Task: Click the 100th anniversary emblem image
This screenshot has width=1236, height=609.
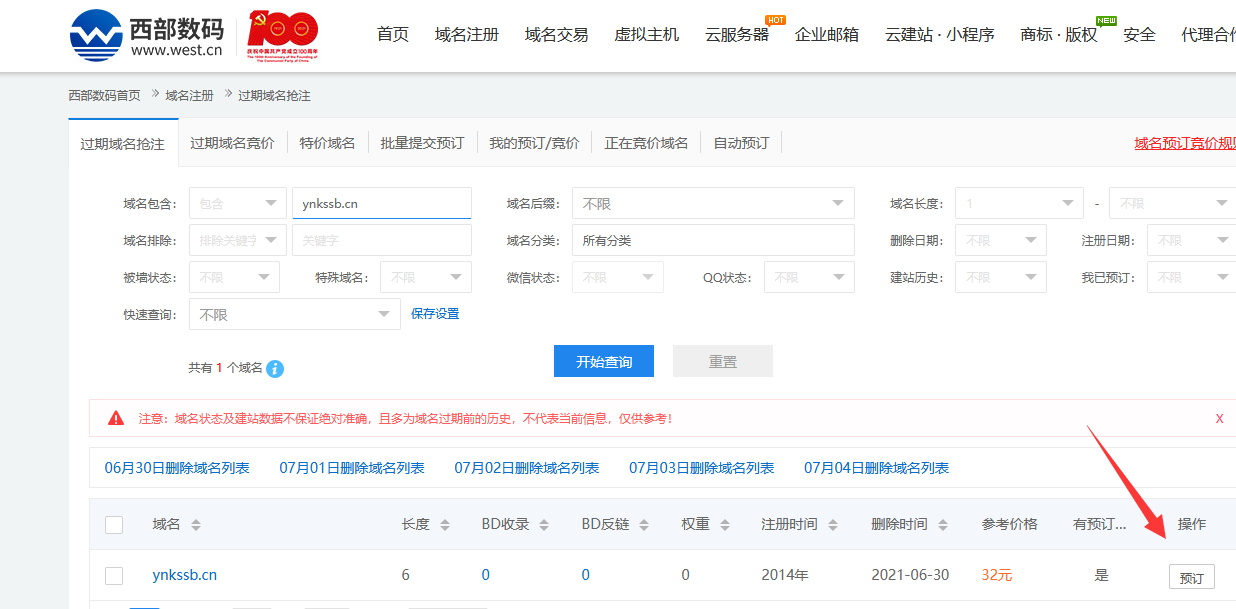Action: 283,36
